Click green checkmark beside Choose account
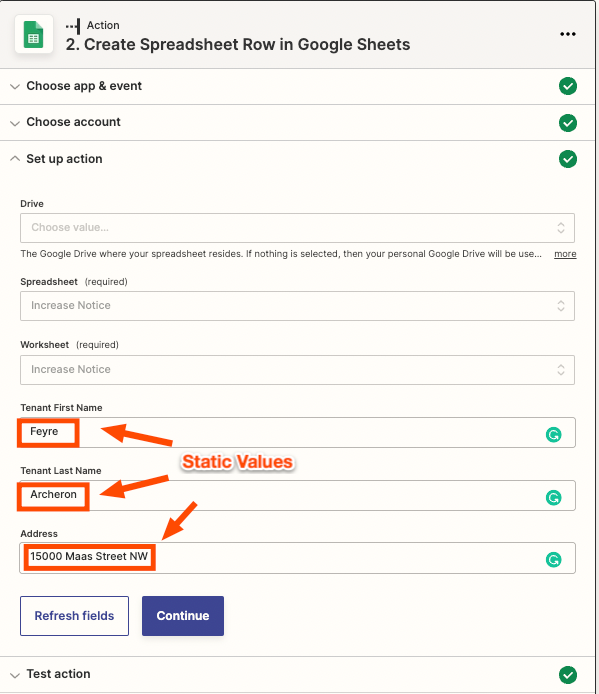599x694 pixels. [x=568, y=123]
